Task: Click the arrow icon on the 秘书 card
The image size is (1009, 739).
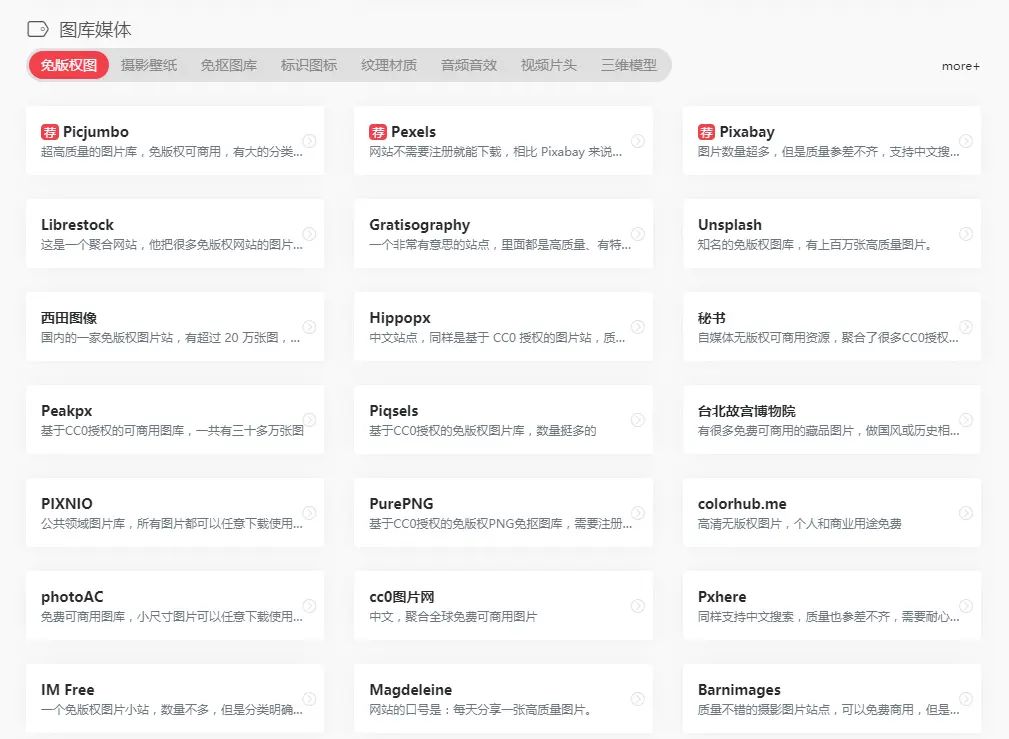Action: pyautogui.click(x=965, y=326)
